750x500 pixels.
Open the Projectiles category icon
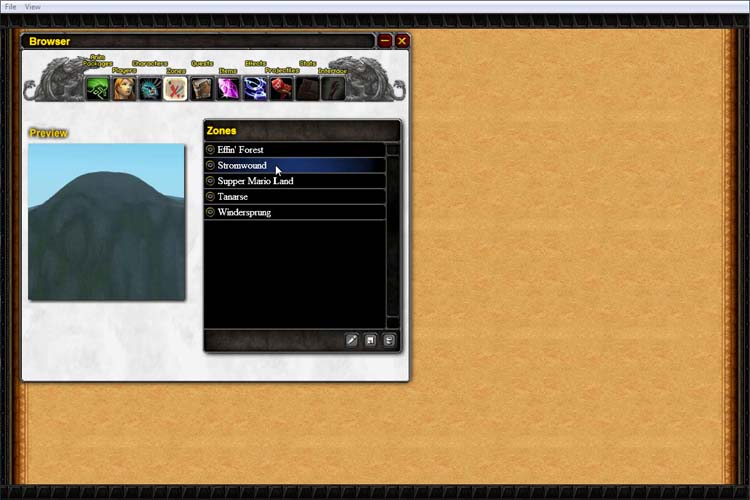281,89
